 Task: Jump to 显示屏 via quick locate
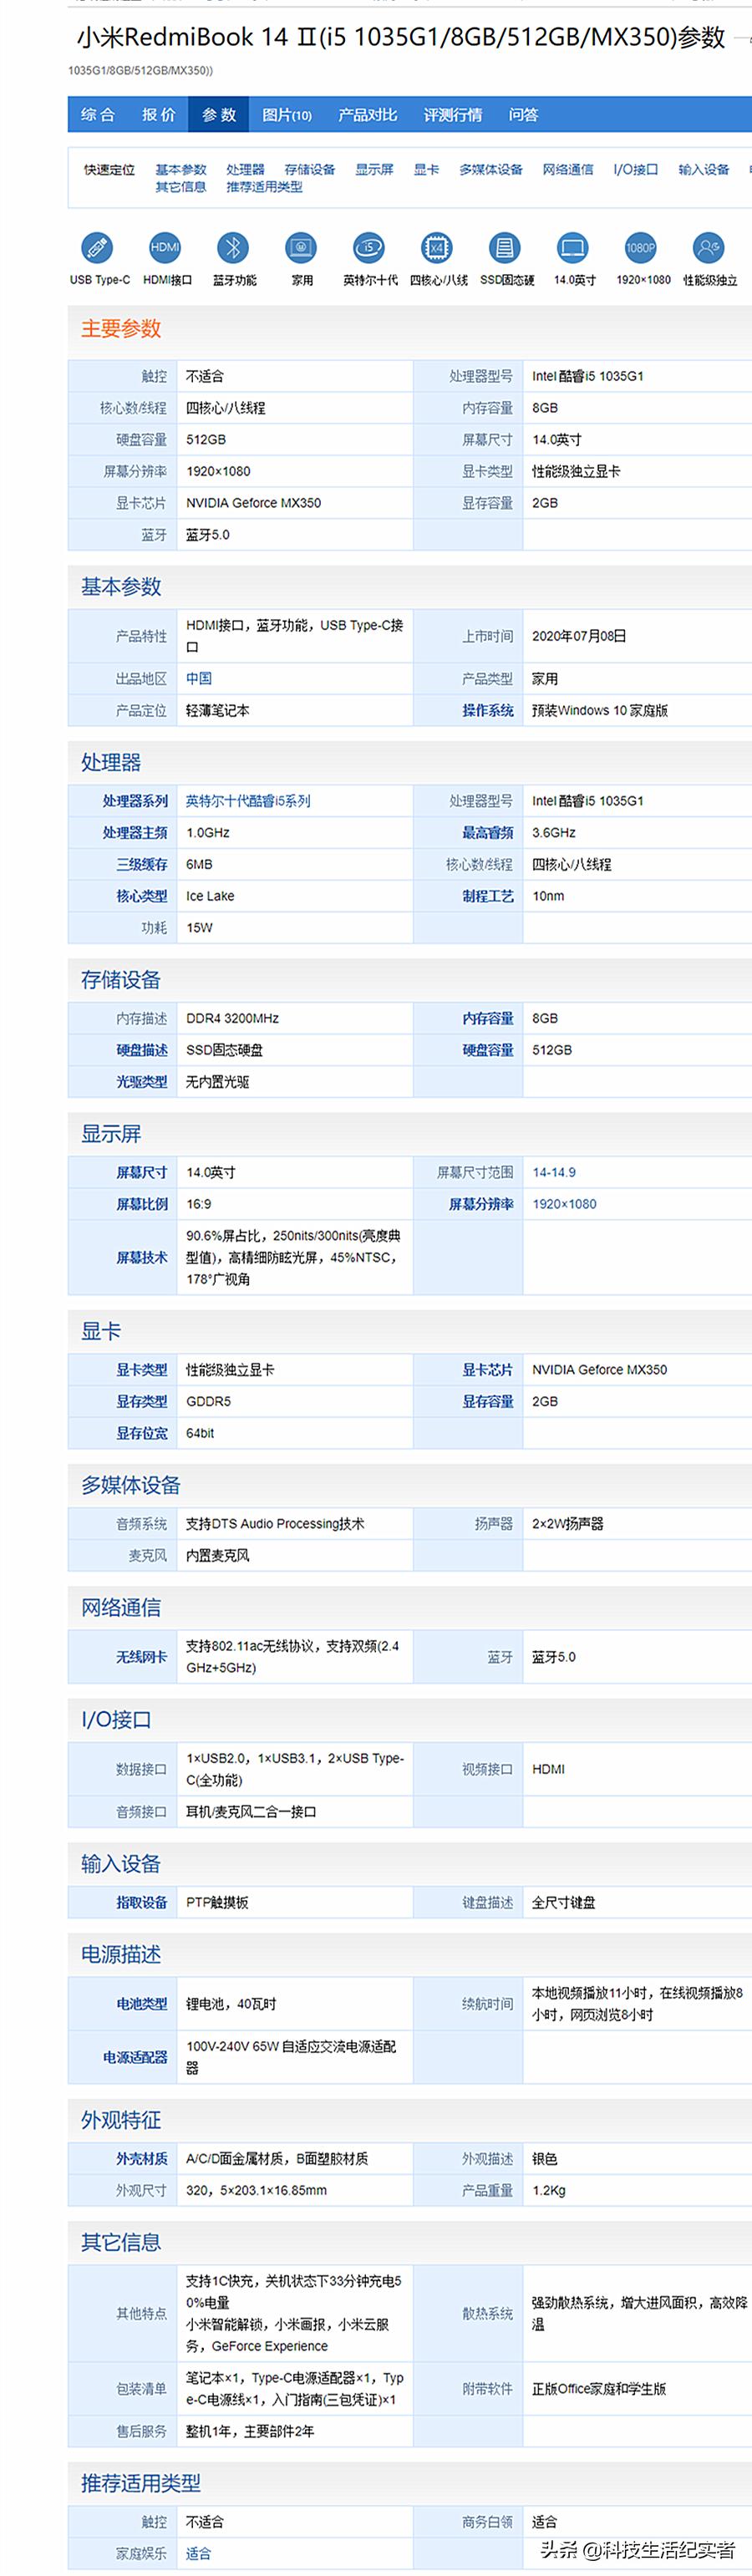coord(374,170)
